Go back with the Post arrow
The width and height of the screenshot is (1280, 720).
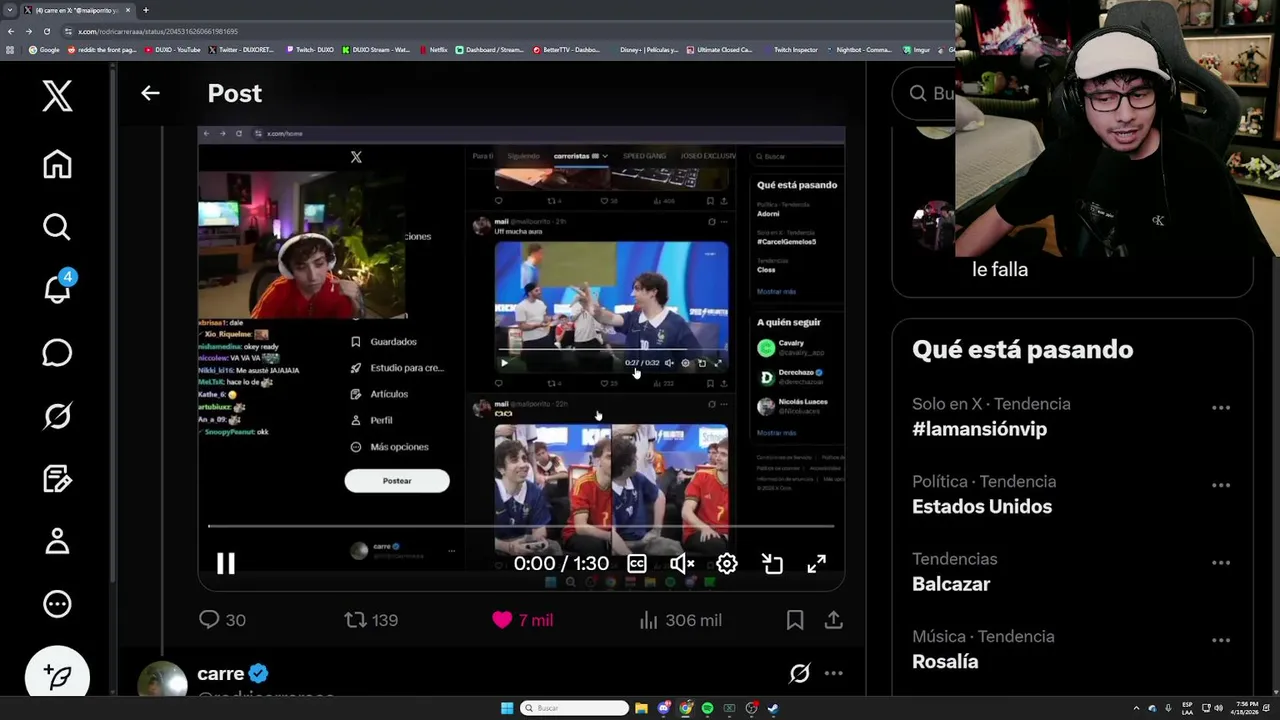pos(150,93)
